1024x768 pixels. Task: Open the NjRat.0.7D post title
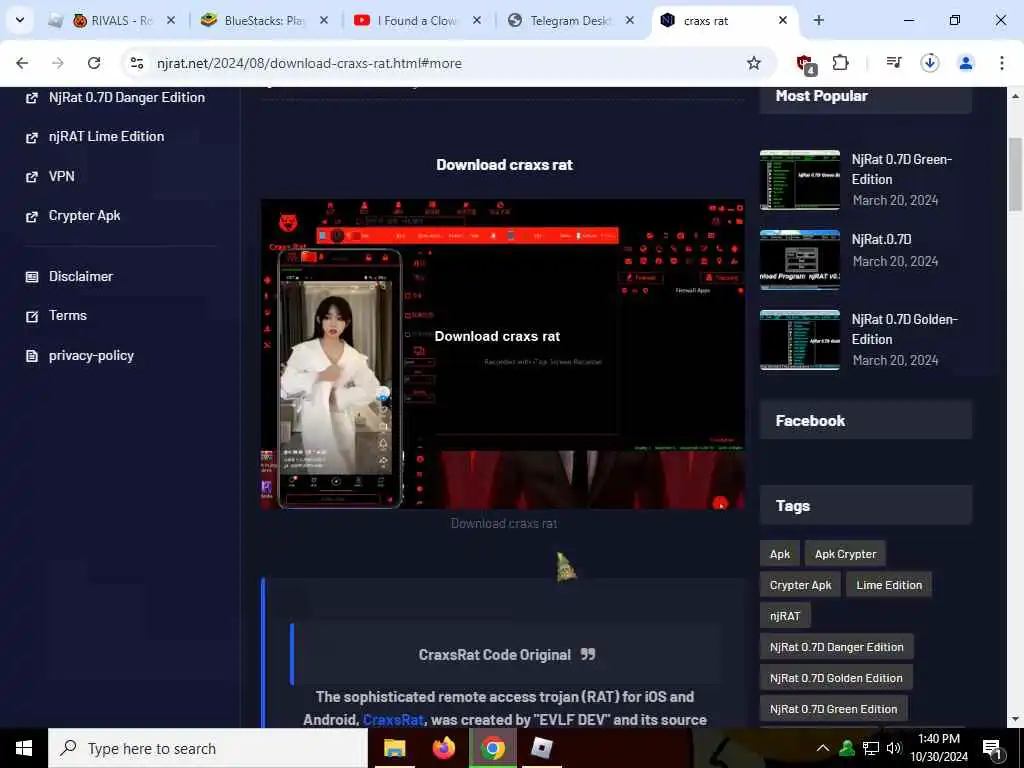(881, 240)
